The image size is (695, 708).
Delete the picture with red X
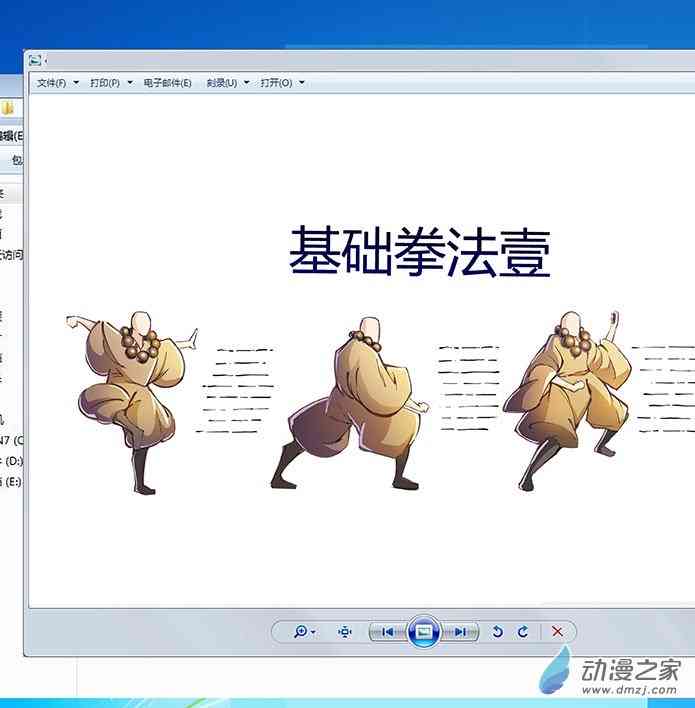point(557,632)
